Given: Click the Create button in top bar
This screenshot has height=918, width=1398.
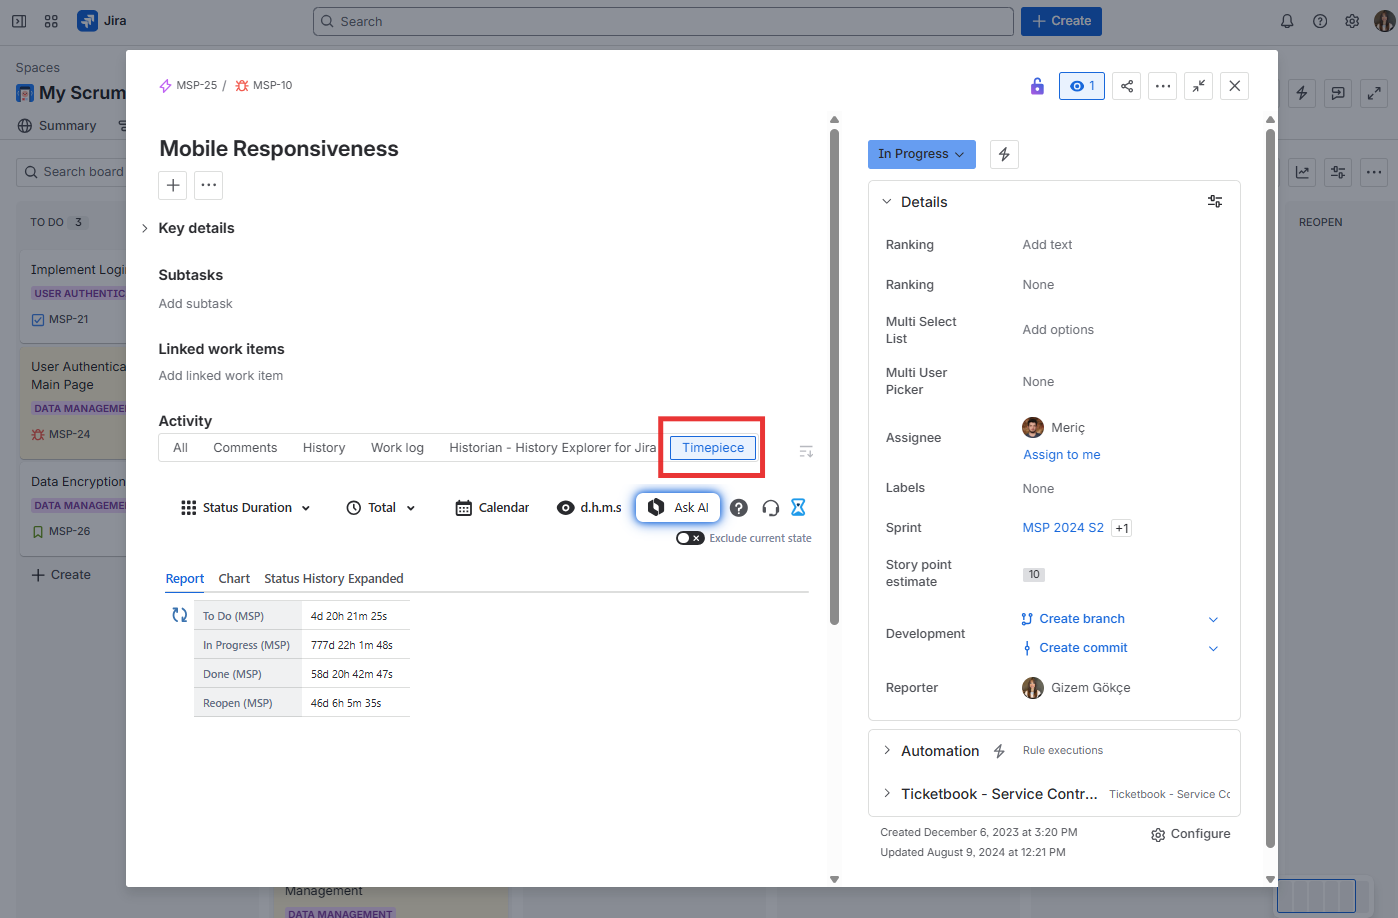Looking at the screenshot, I should (1061, 21).
